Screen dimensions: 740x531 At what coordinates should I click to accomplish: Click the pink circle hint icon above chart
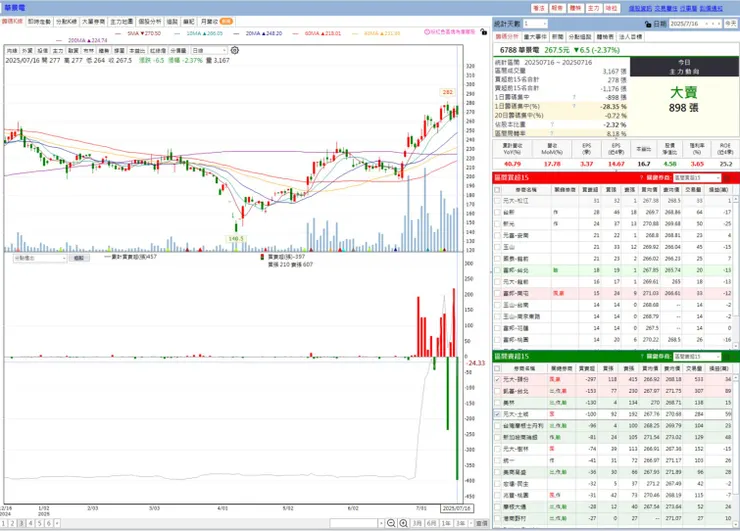click(x=427, y=32)
